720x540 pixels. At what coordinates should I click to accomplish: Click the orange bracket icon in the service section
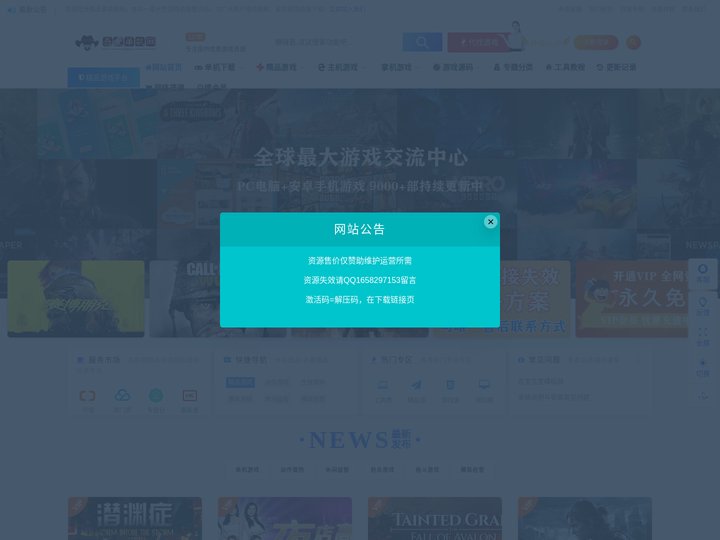87,396
